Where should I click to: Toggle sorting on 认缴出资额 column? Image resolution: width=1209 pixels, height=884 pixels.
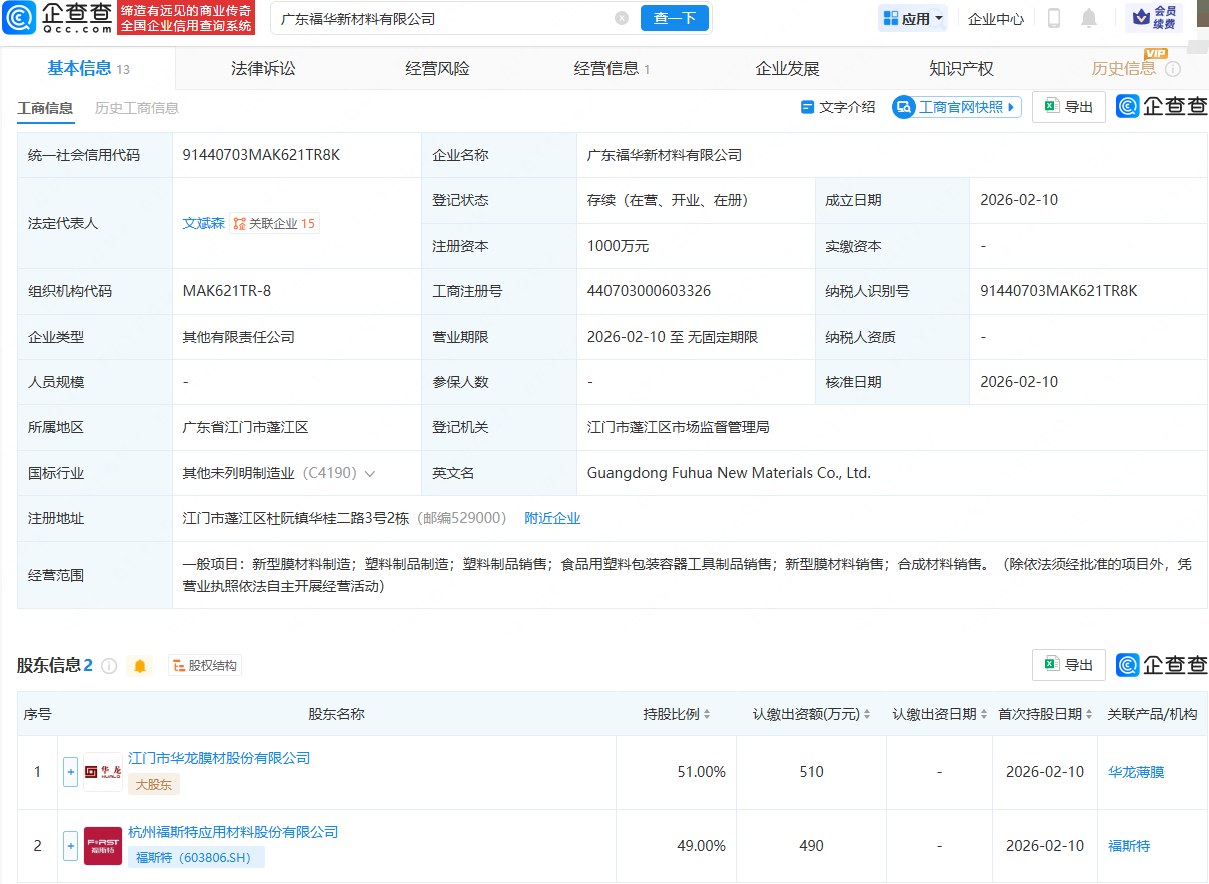click(869, 714)
